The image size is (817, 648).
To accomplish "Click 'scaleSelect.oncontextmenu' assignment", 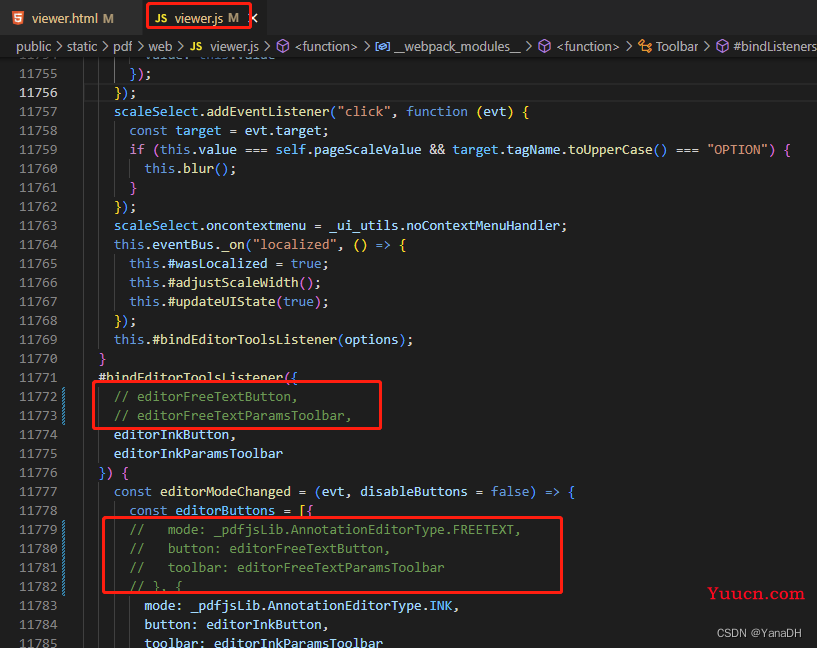I will coord(209,226).
